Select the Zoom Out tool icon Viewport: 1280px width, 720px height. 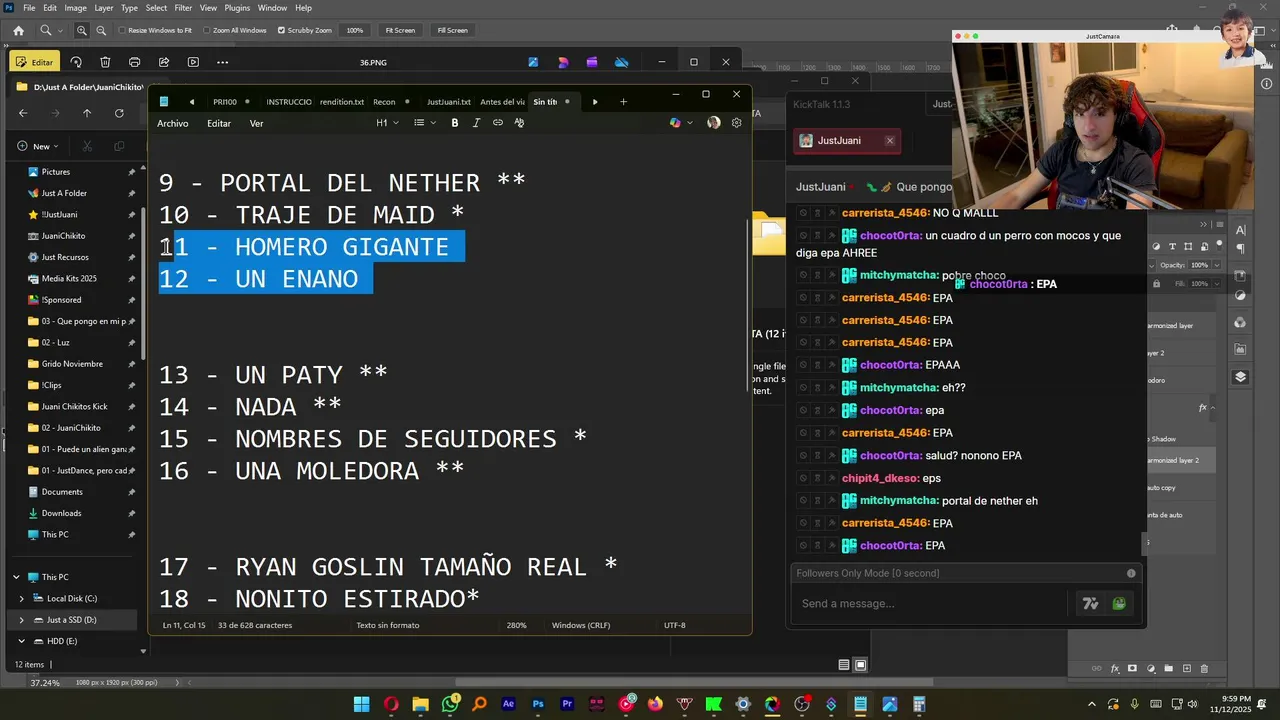pyautogui.click(x=101, y=30)
